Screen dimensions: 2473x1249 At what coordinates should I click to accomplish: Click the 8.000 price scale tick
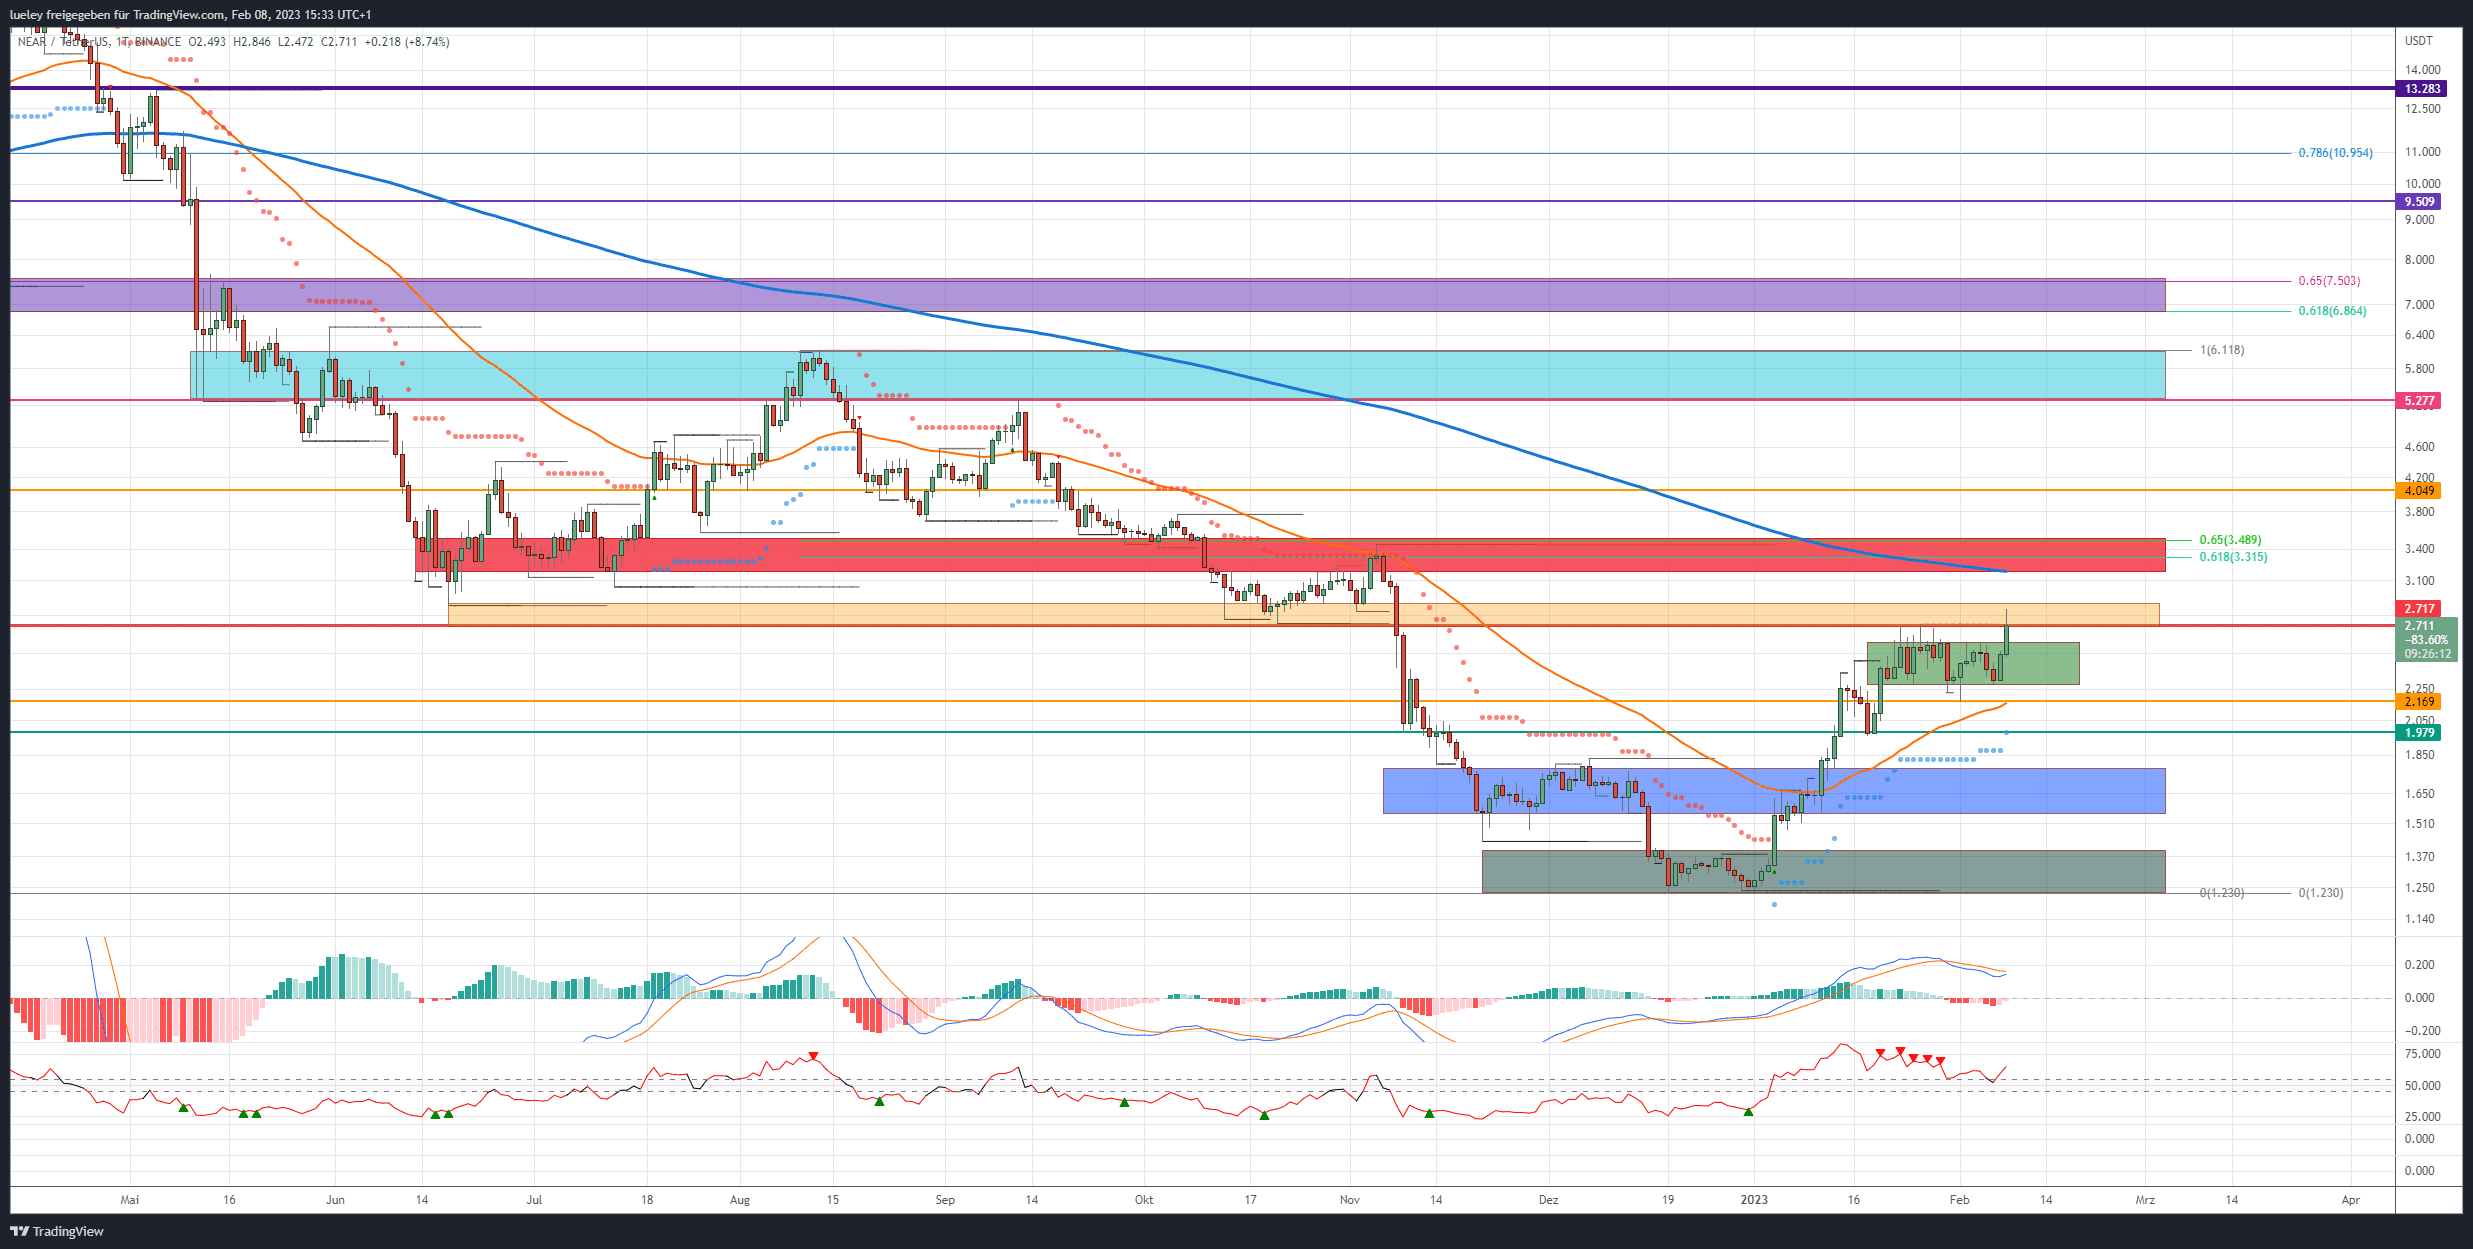(2420, 260)
